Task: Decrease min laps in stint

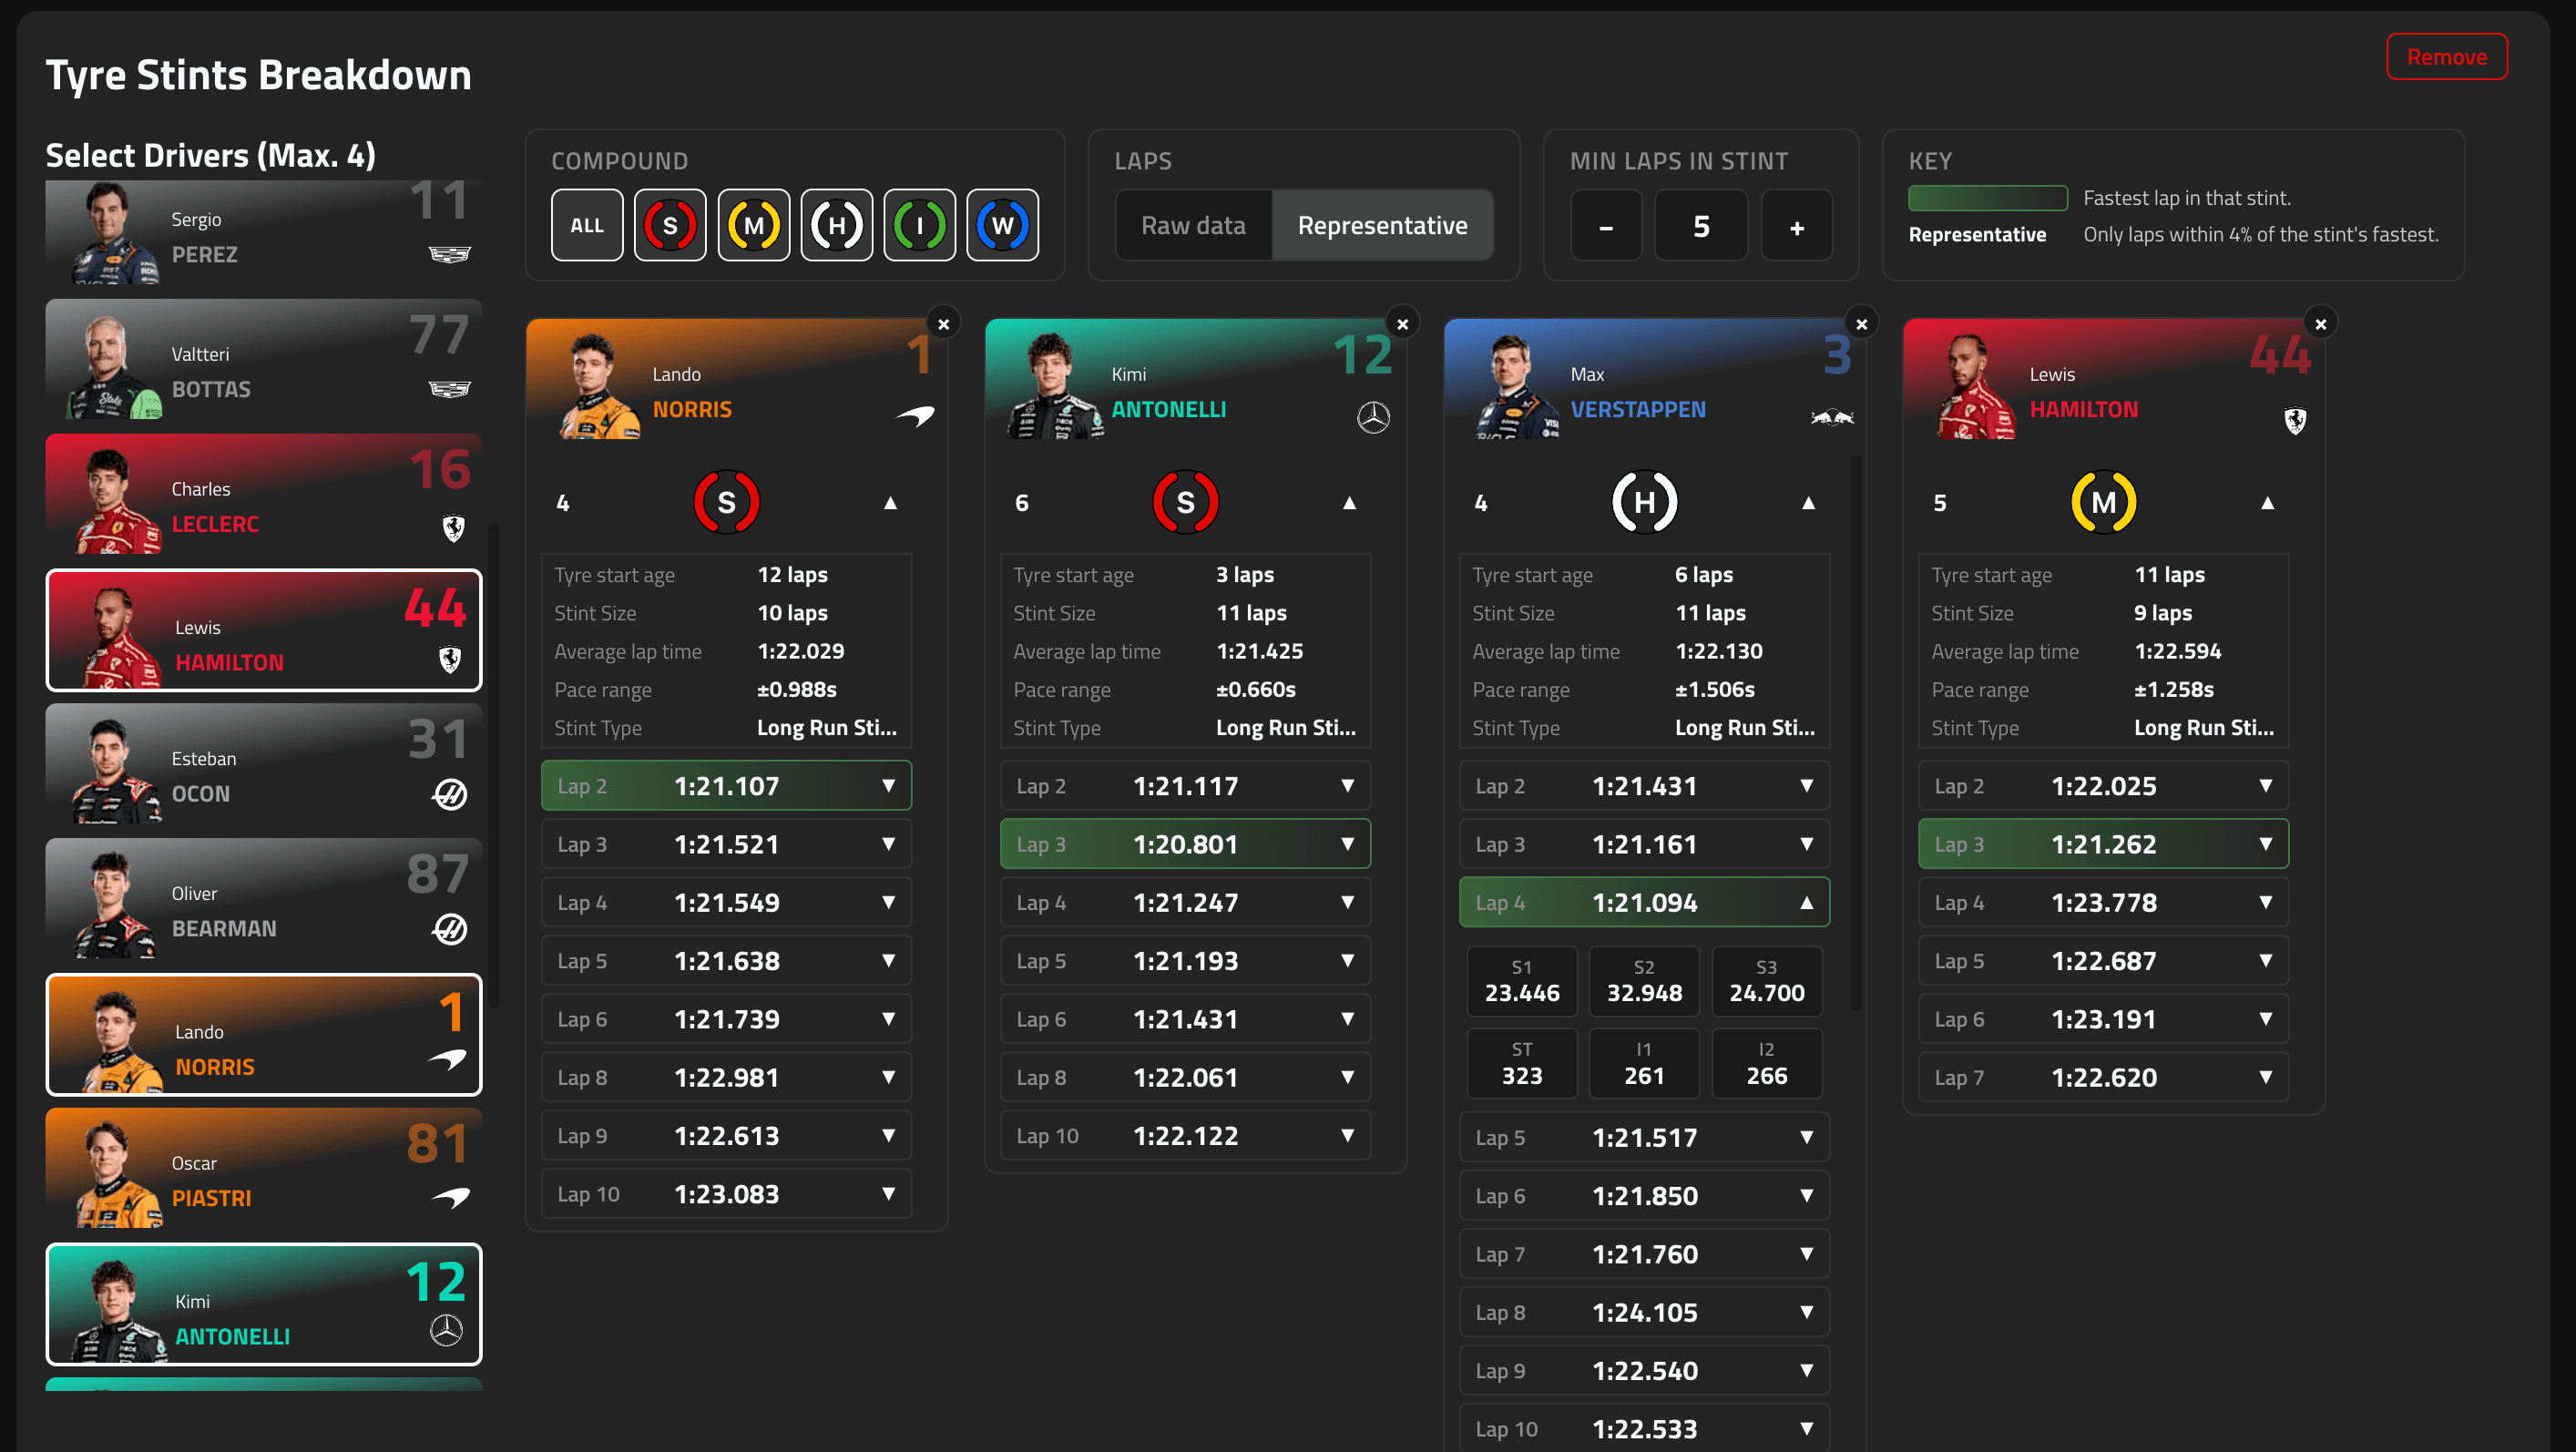Action: (1606, 226)
